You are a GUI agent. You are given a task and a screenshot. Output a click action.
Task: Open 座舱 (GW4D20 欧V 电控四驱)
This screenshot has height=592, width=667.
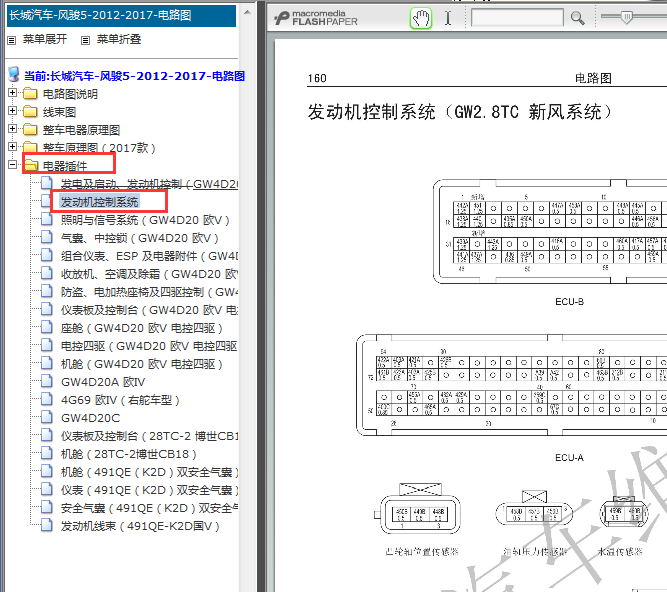[142, 328]
